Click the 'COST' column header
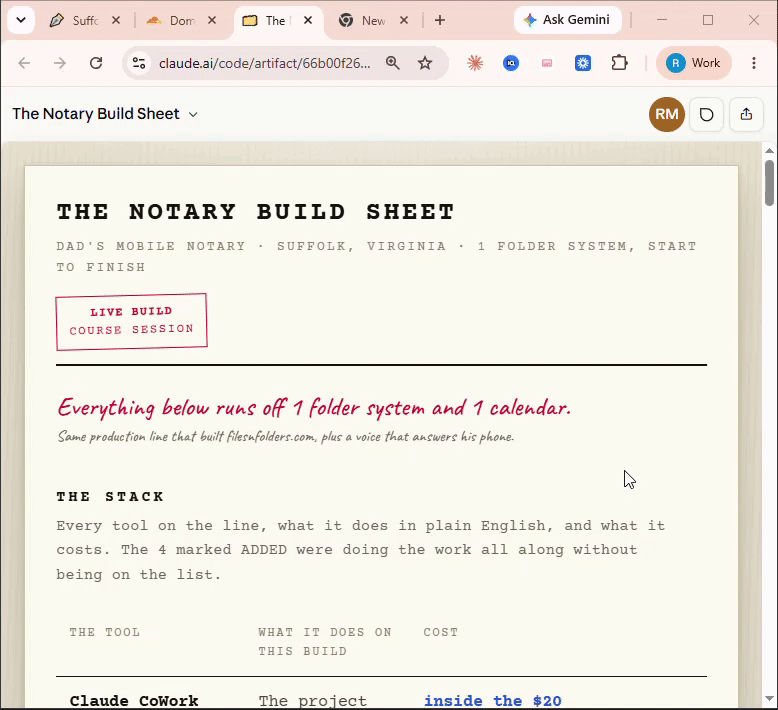 pyautogui.click(x=441, y=632)
